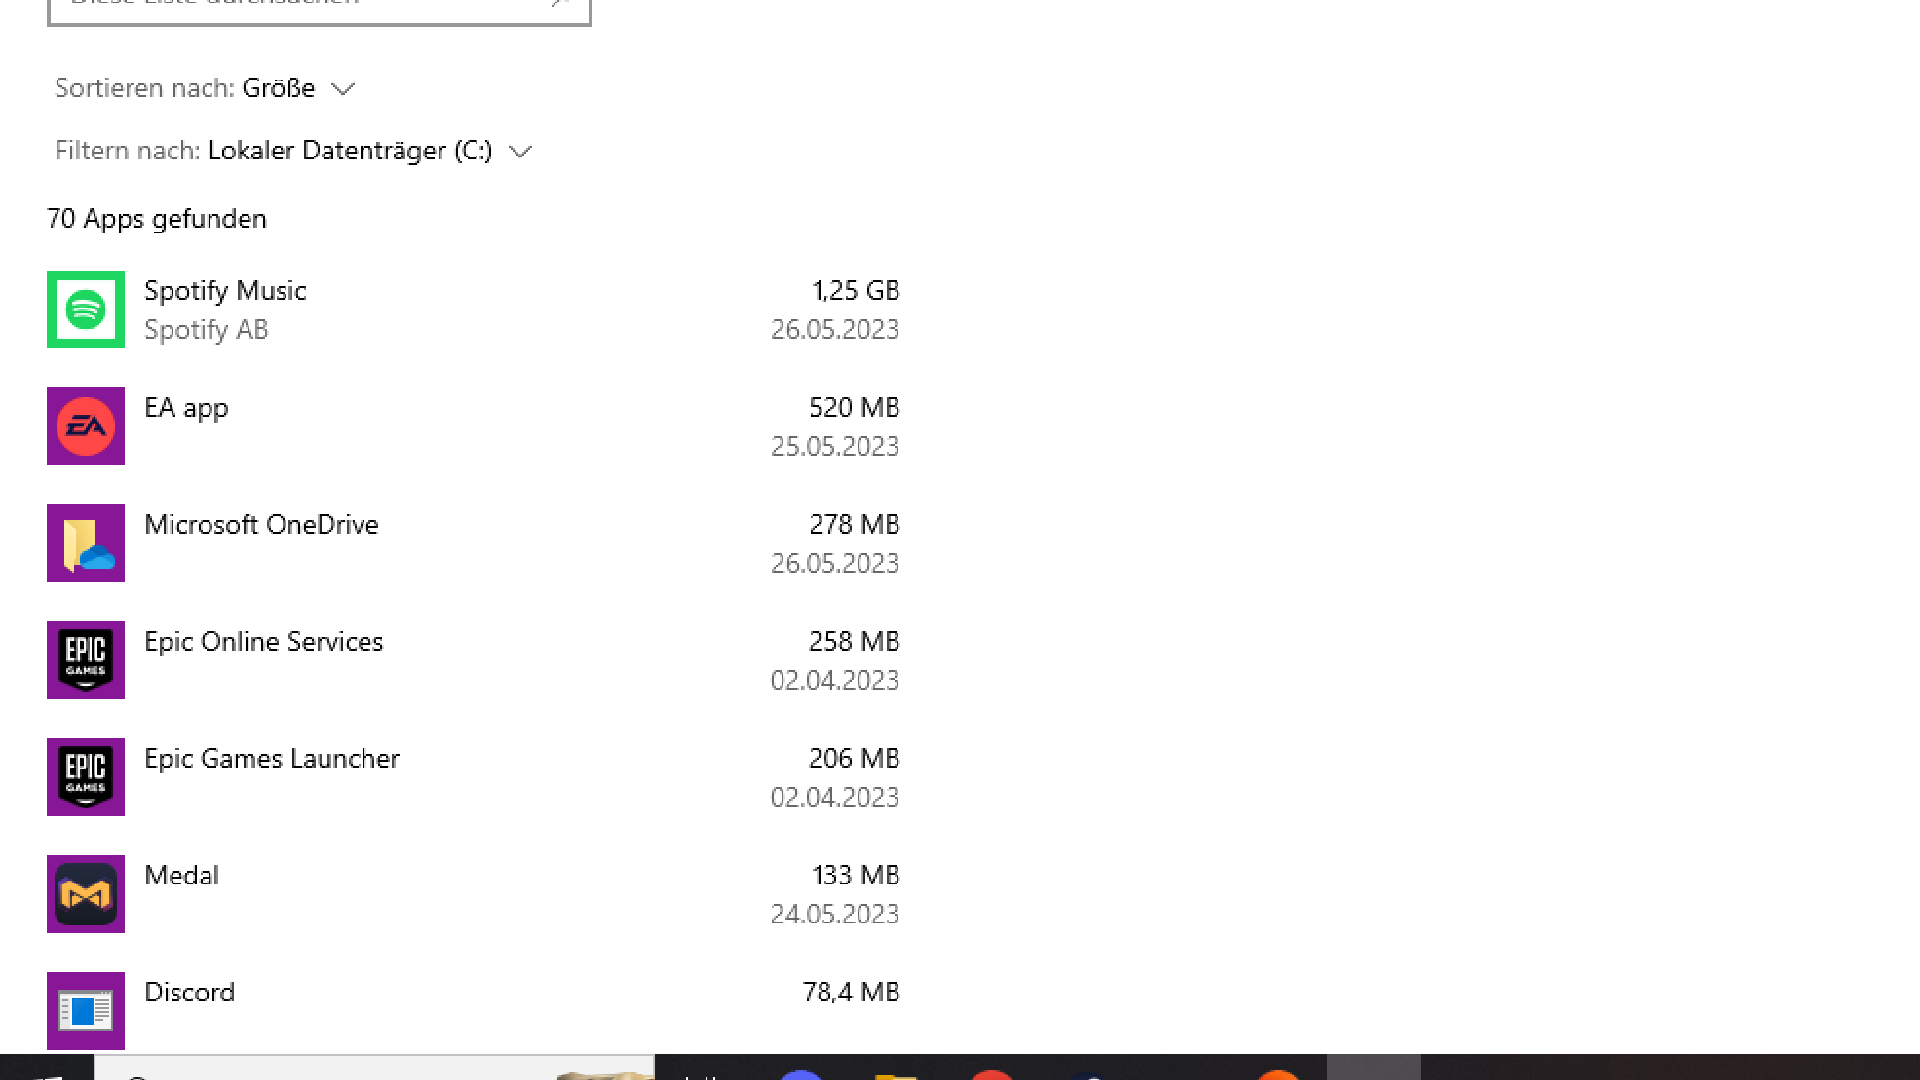The width and height of the screenshot is (1920, 1080).
Task: Select the Epic Online Services entry name
Action: 263,642
